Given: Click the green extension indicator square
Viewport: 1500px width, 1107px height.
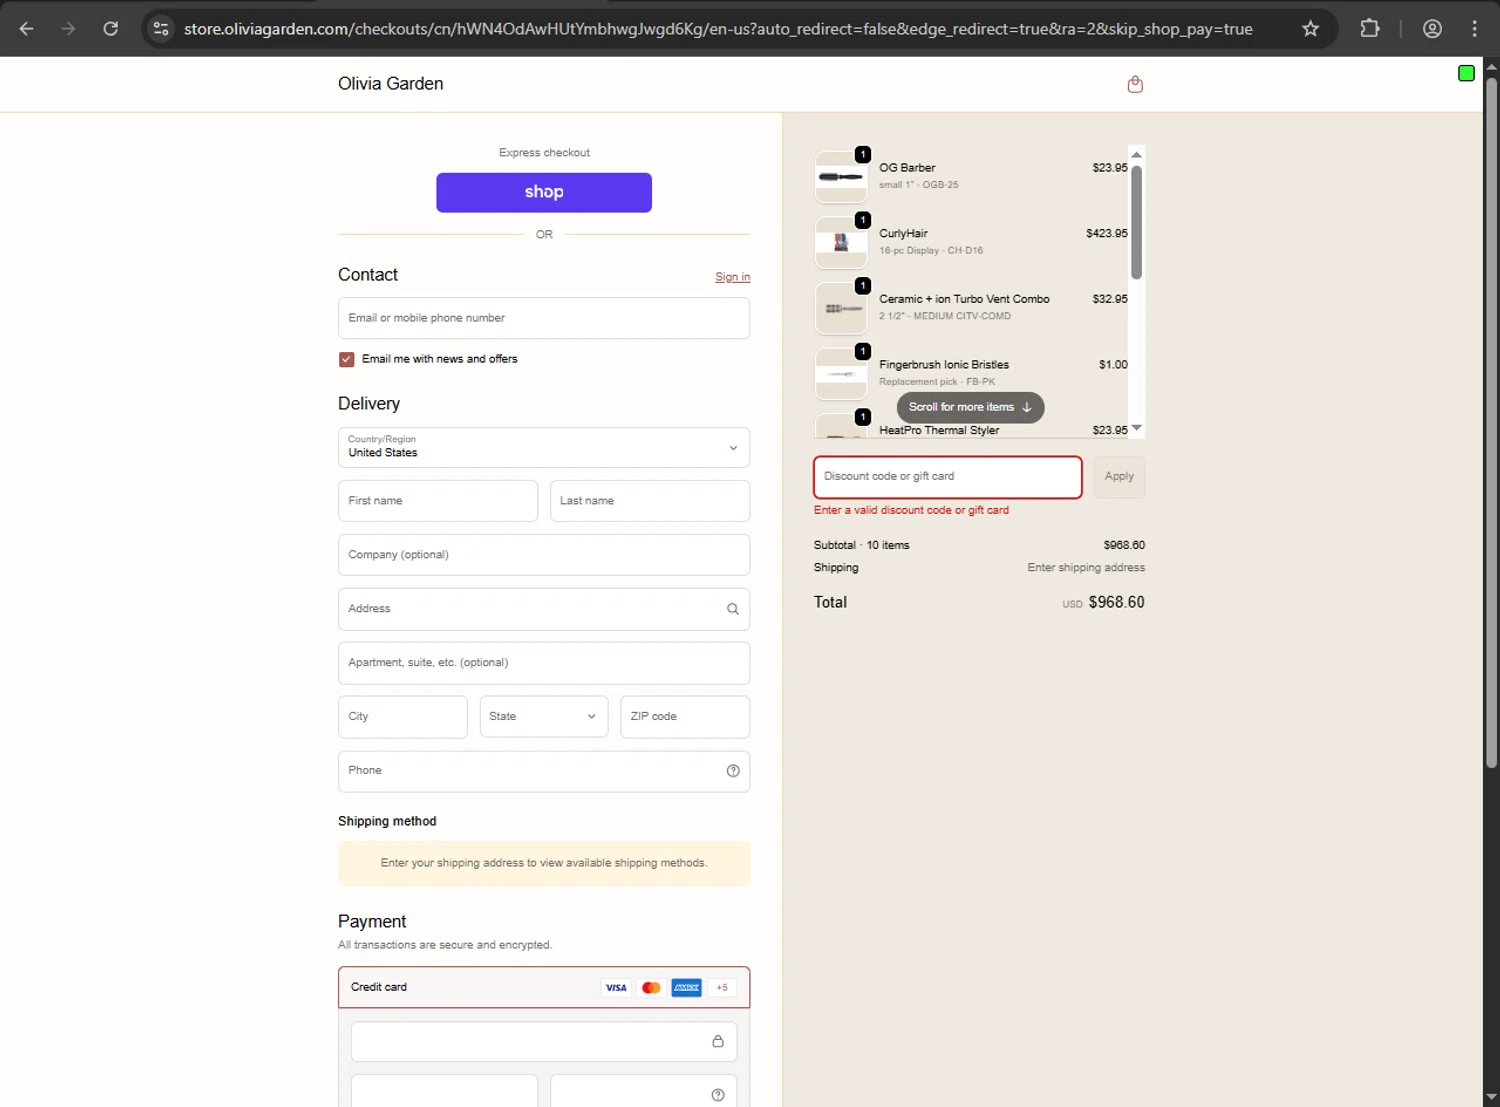Looking at the screenshot, I should pos(1466,73).
